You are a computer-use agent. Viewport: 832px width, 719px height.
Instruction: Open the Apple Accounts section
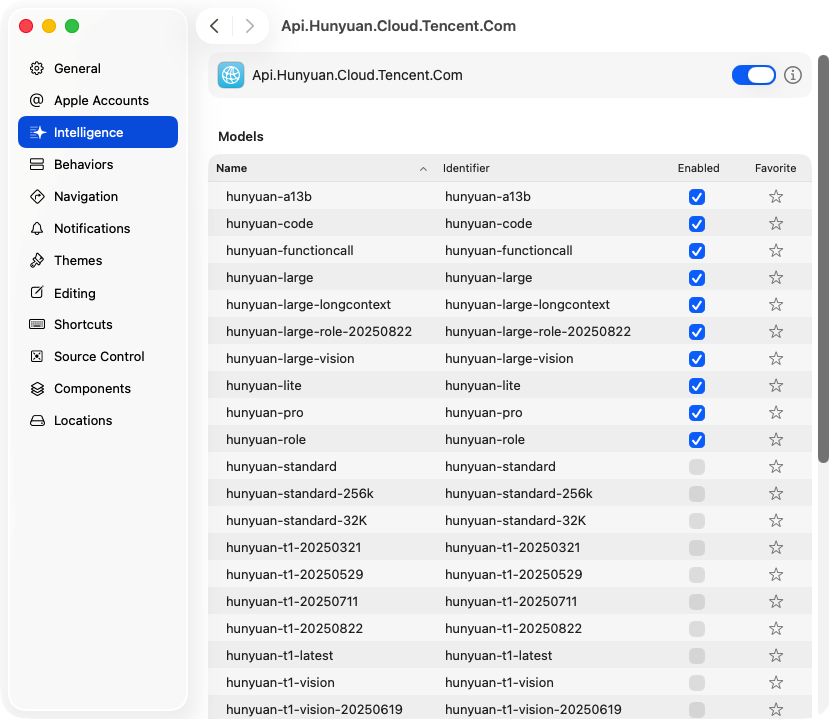[98, 100]
